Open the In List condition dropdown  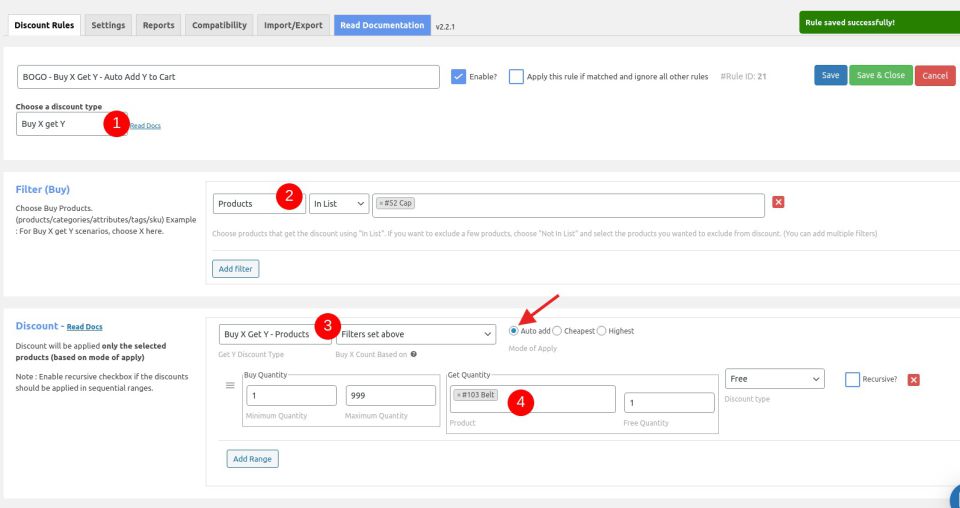pos(339,204)
